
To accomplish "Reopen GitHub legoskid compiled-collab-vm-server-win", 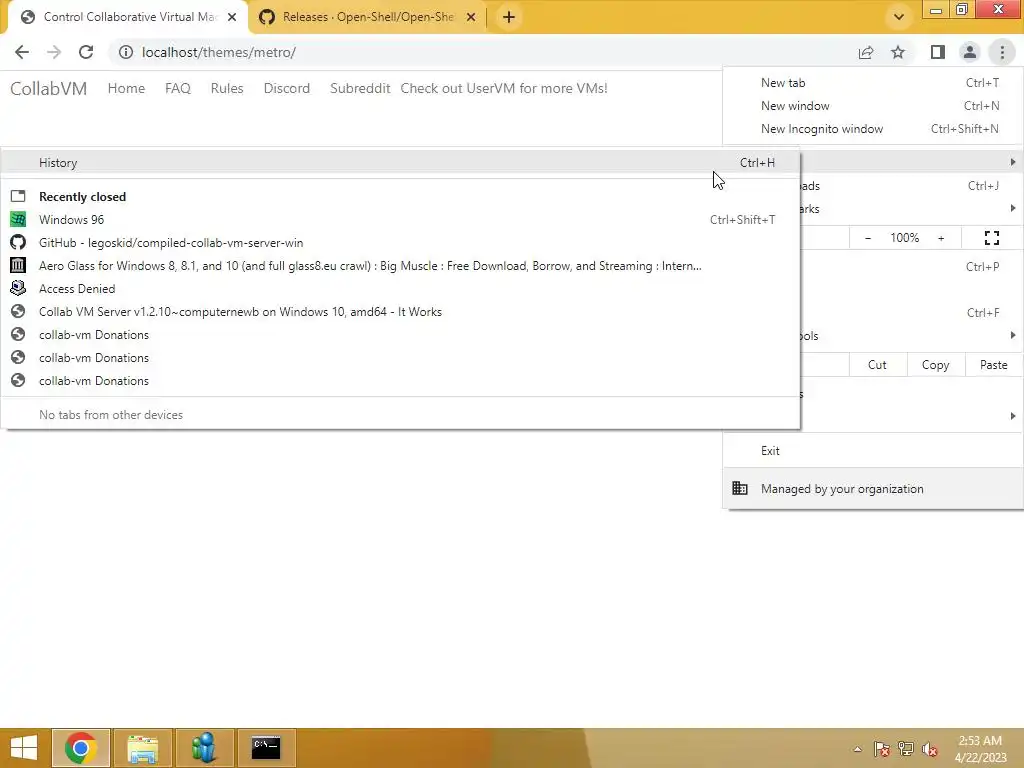I will click(x=400, y=243).
